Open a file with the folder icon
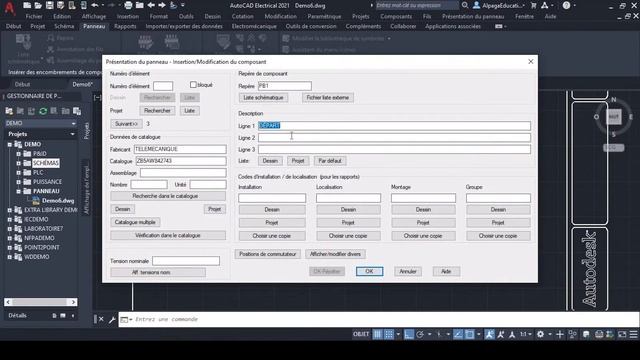The height and width of the screenshot is (360, 640). point(38,5)
